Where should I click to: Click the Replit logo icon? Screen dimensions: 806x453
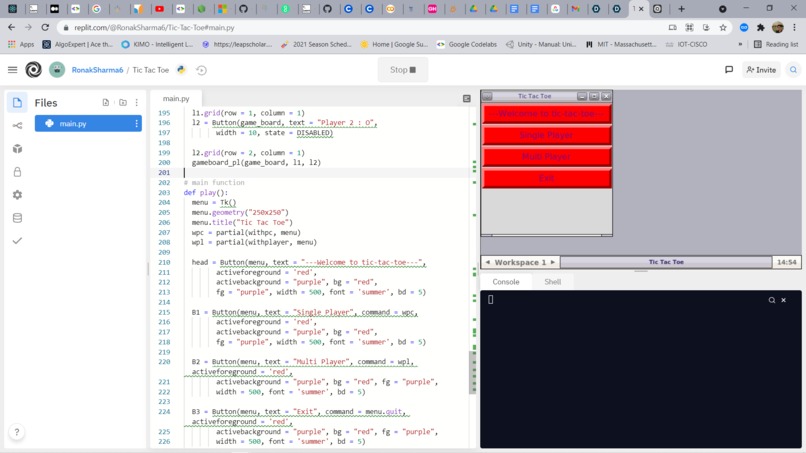pyautogui.click(x=33, y=69)
